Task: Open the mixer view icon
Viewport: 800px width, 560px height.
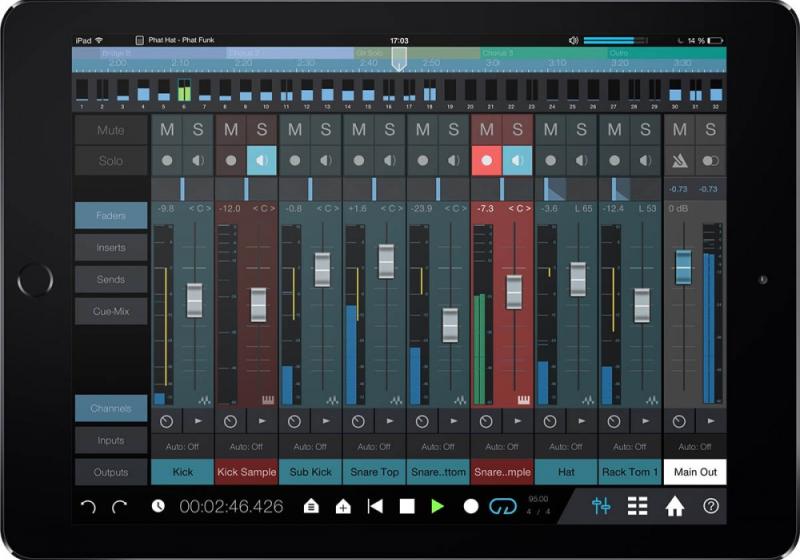Action: point(601,506)
